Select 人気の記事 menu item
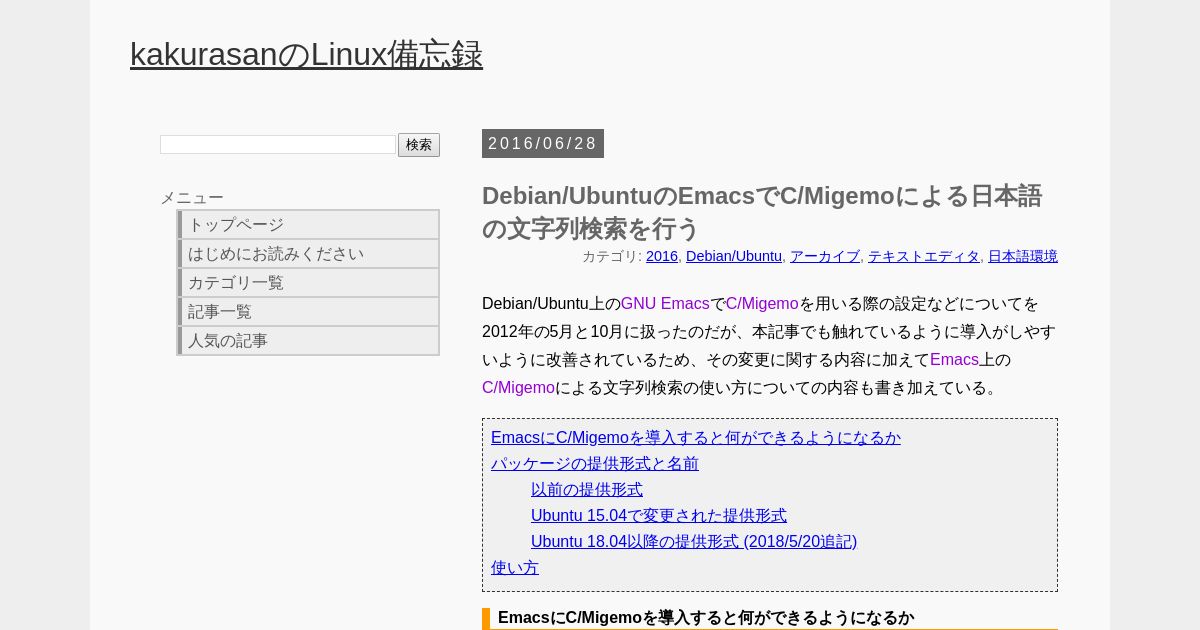Viewport: 1200px width, 630px height. click(x=309, y=341)
